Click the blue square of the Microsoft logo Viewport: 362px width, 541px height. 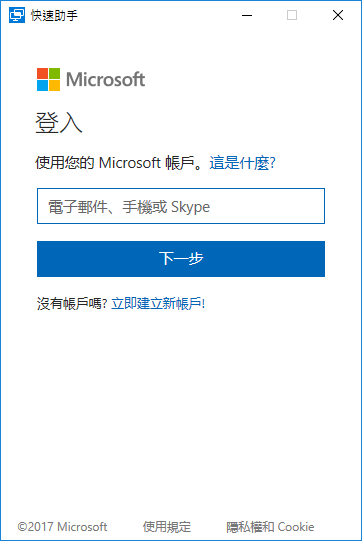[42, 85]
